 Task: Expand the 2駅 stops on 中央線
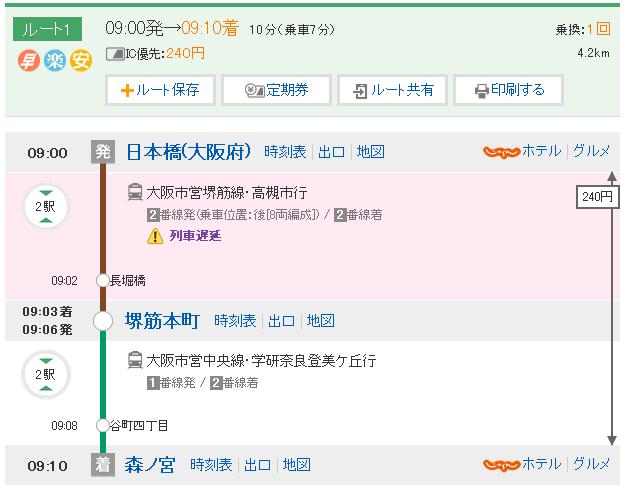coord(46,375)
